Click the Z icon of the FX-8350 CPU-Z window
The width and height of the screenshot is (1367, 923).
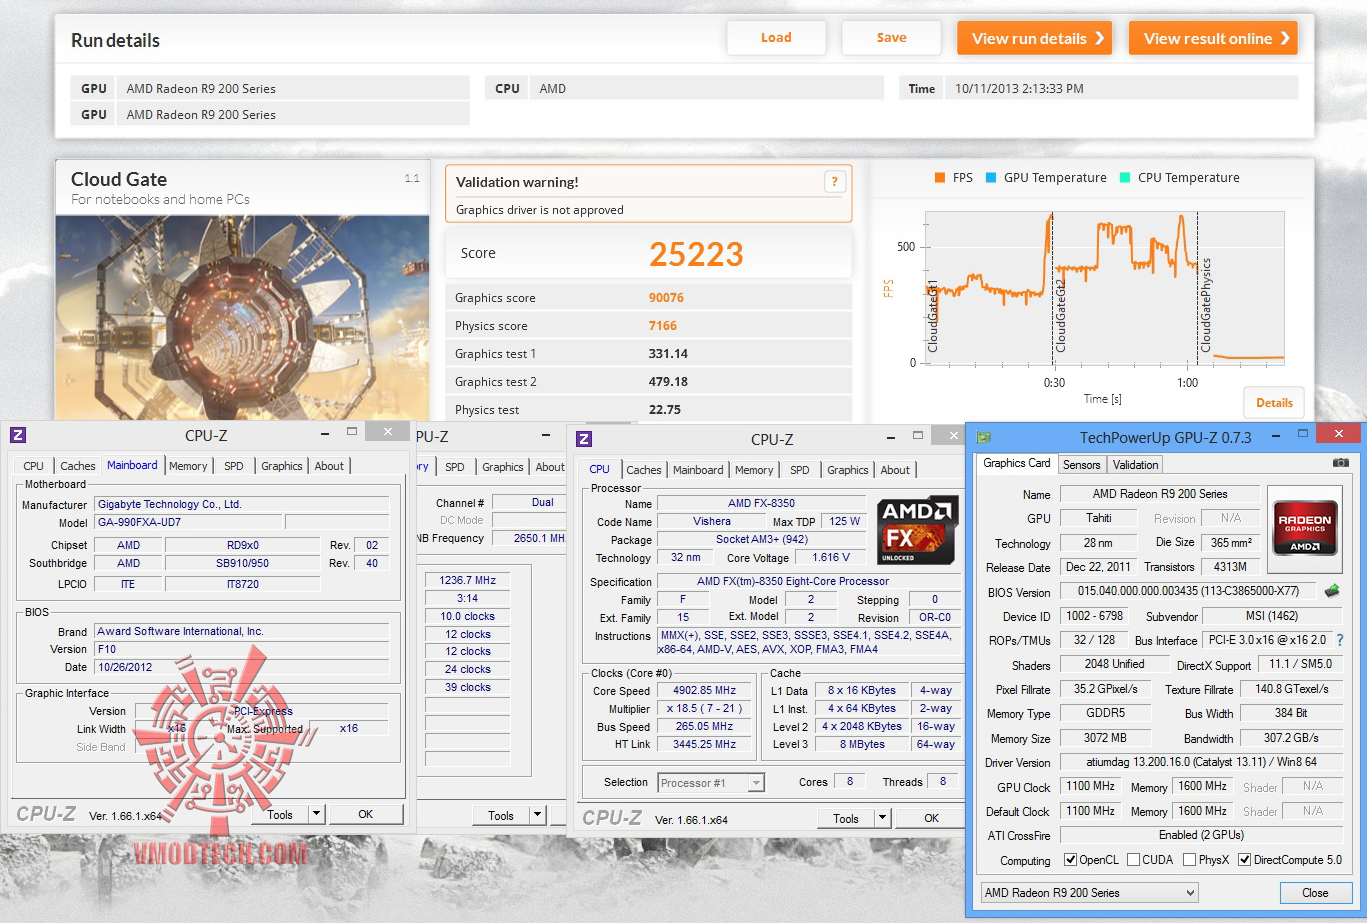click(585, 439)
